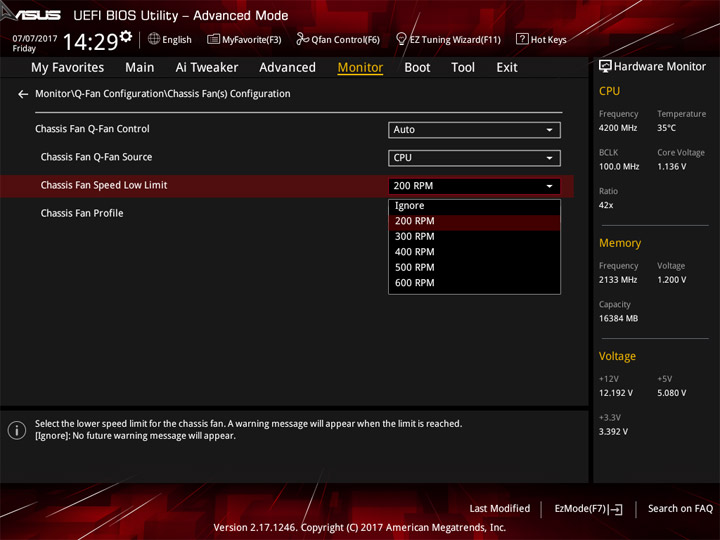Image resolution: width=720 pixels, height=540 pixels.
Task: Switch to the Advanced tab
Action: (x=287, y=68)
